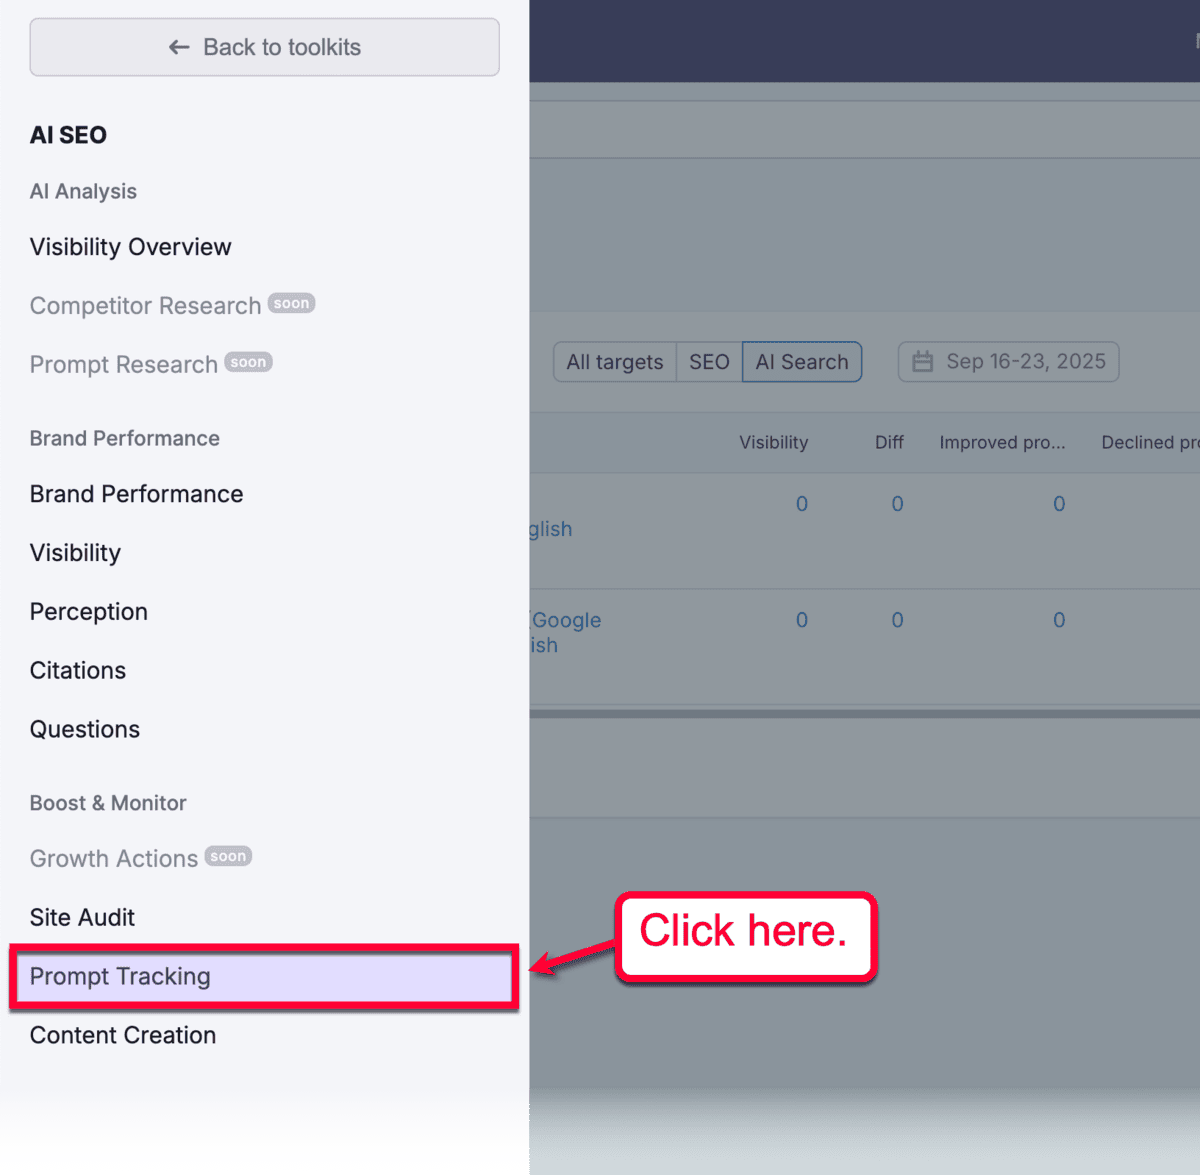Select the SEO filter tab
Viewport: 1200px width, 1175px height.
(x=709, y=362)
